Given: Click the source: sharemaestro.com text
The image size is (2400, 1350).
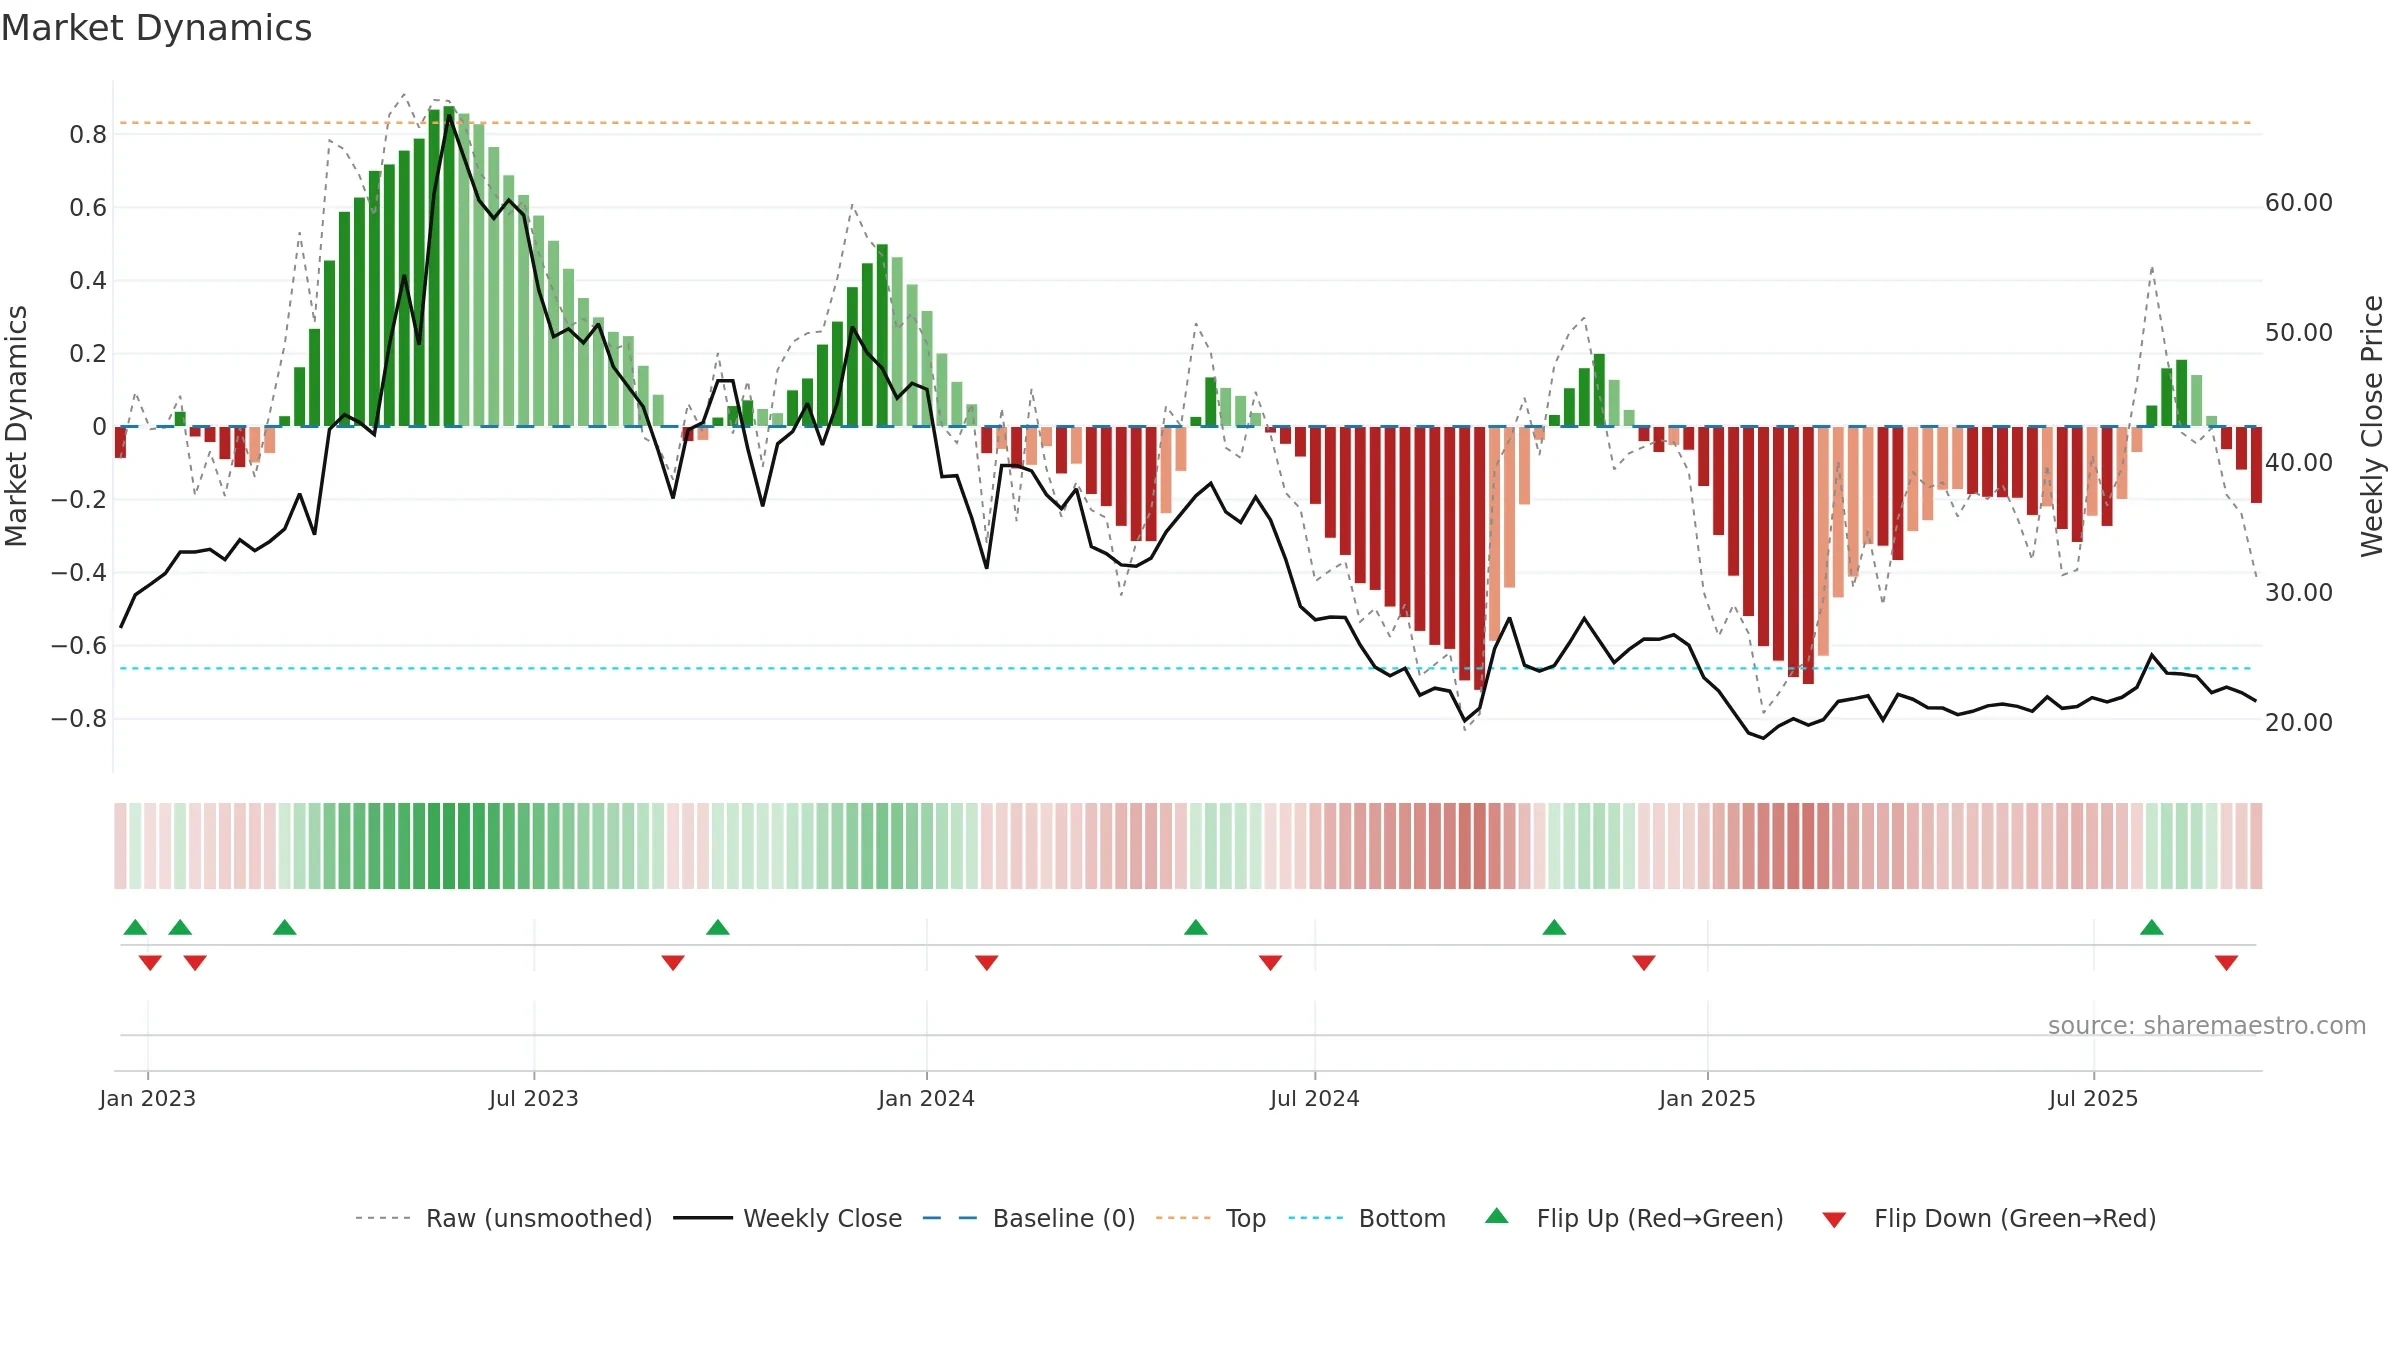Looking at the screenshot, I should point(2207,1025).
